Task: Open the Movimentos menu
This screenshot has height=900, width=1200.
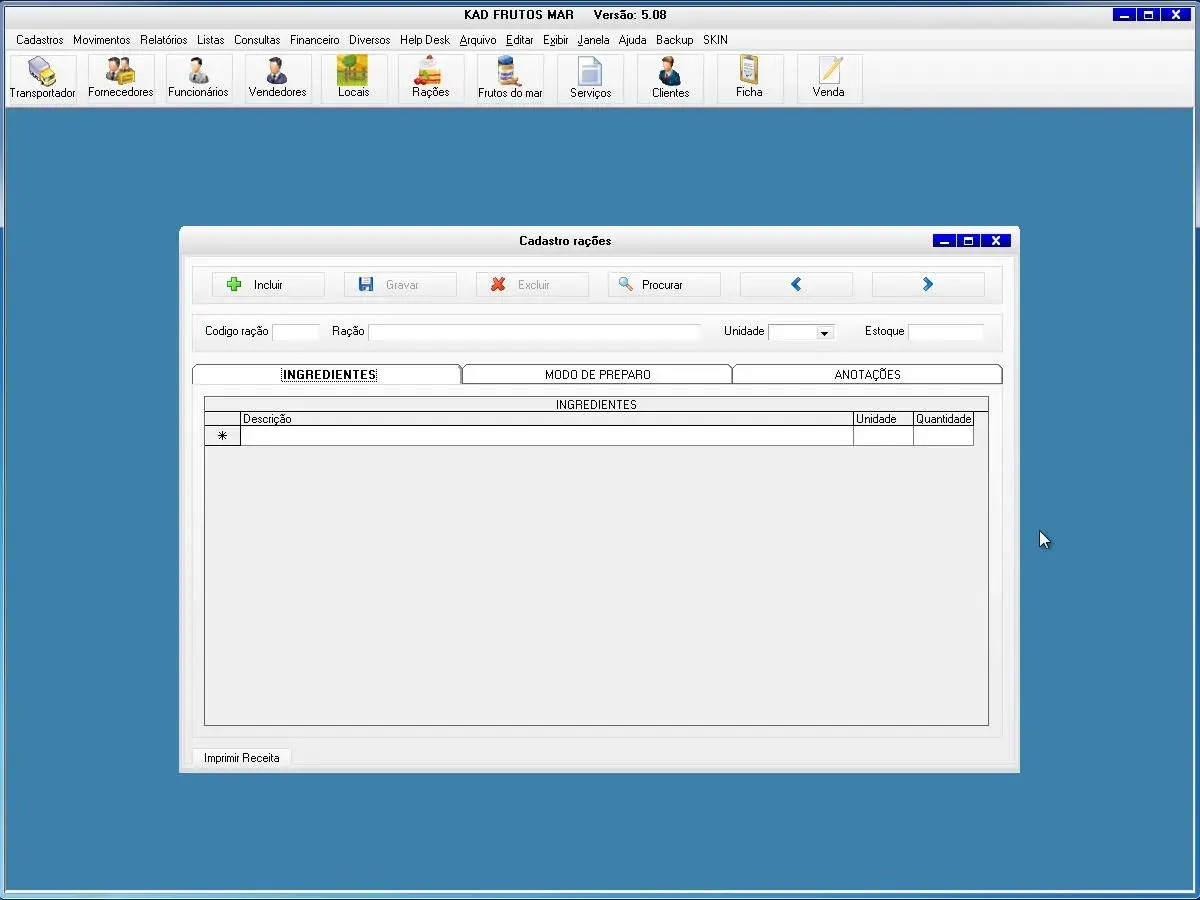Action: point(102,40)
